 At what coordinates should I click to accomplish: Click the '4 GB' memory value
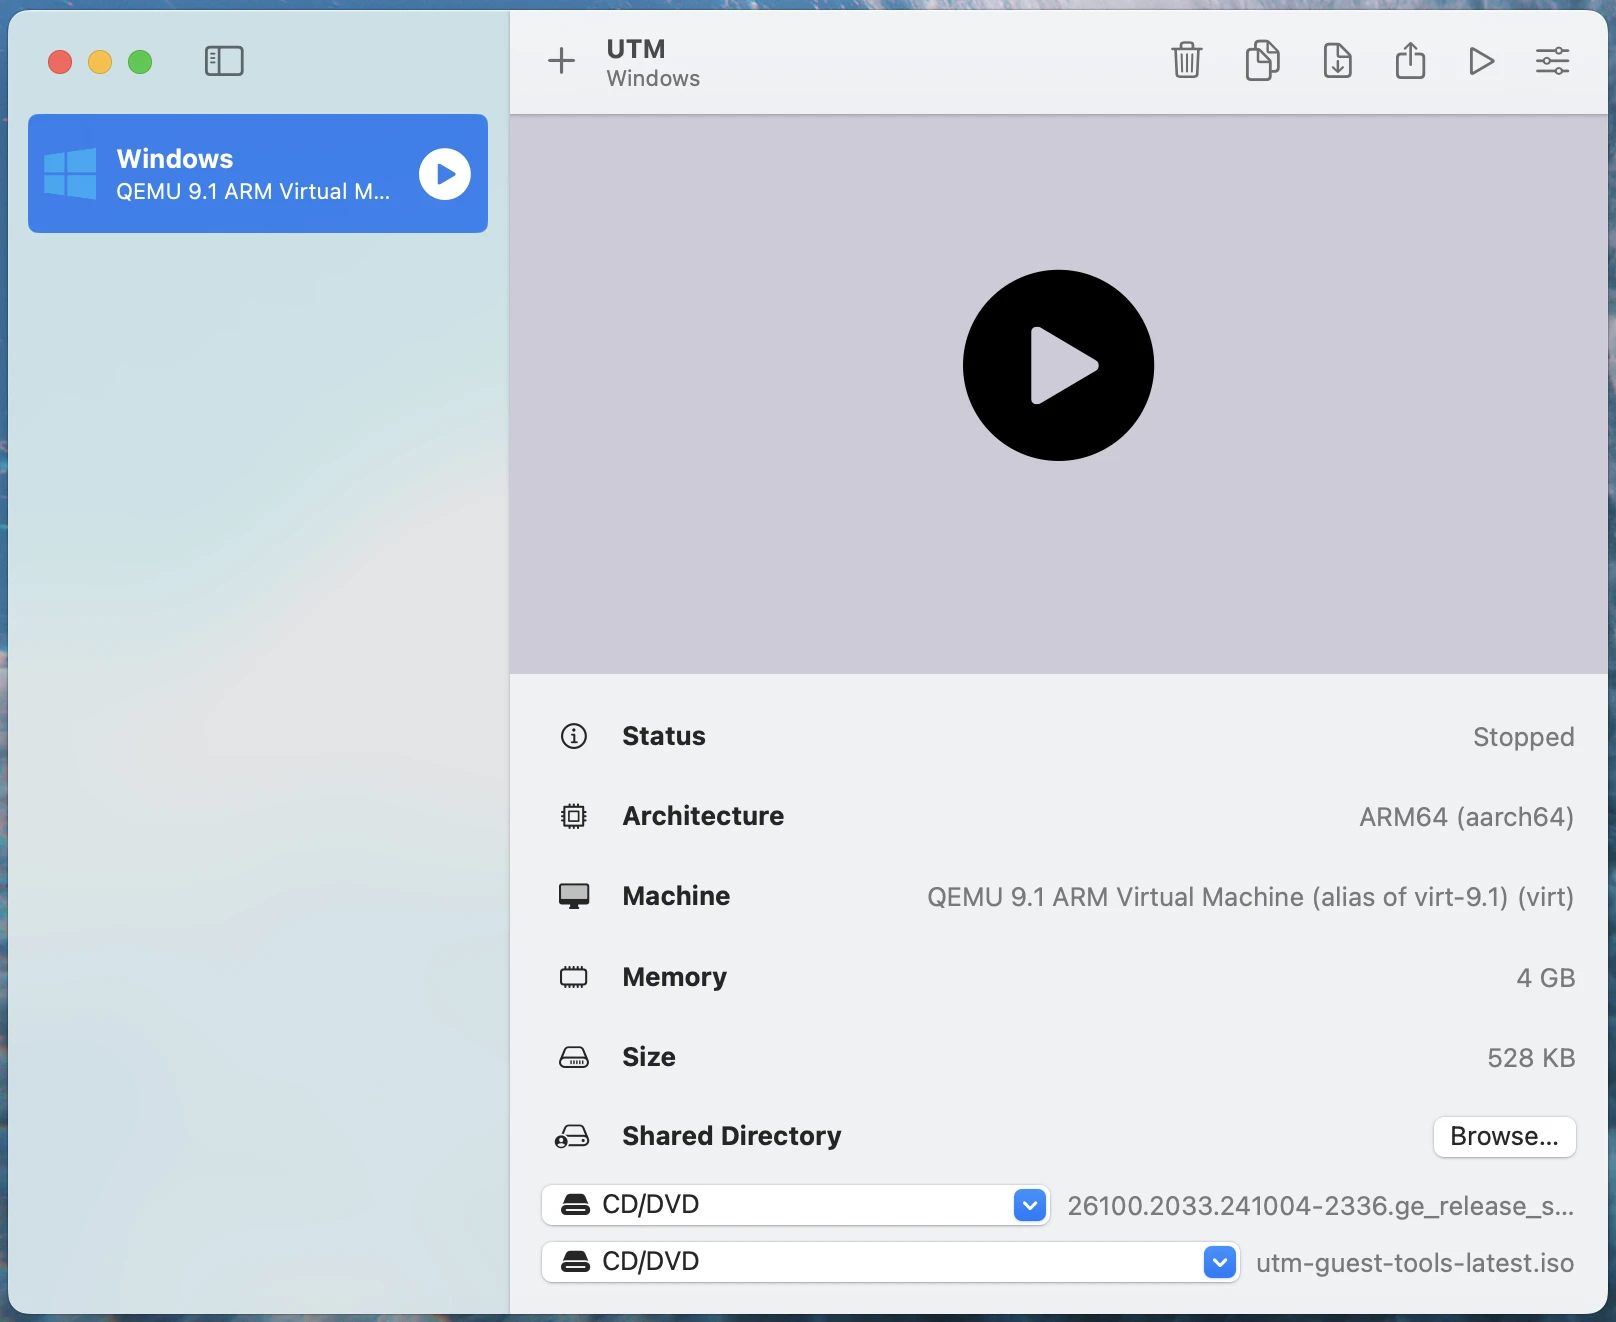point(1545,978)
